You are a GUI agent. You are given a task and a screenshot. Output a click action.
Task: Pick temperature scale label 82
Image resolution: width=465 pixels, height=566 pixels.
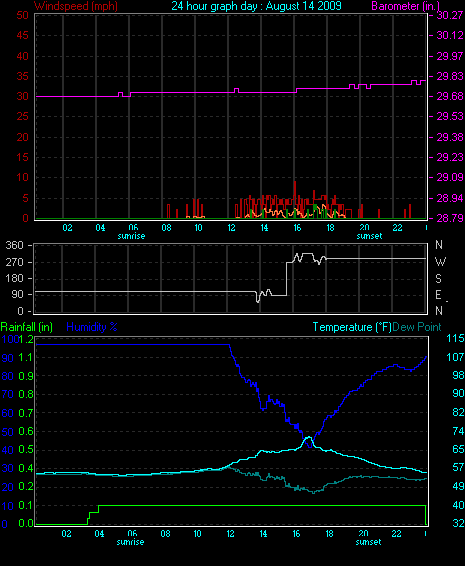tap(458, 412)
